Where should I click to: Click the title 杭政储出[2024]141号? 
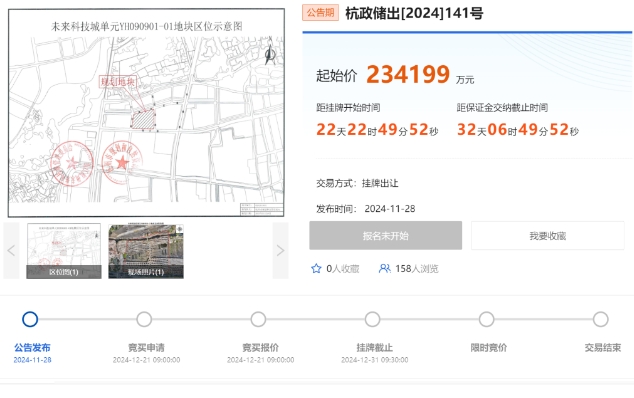pos(414,13)
